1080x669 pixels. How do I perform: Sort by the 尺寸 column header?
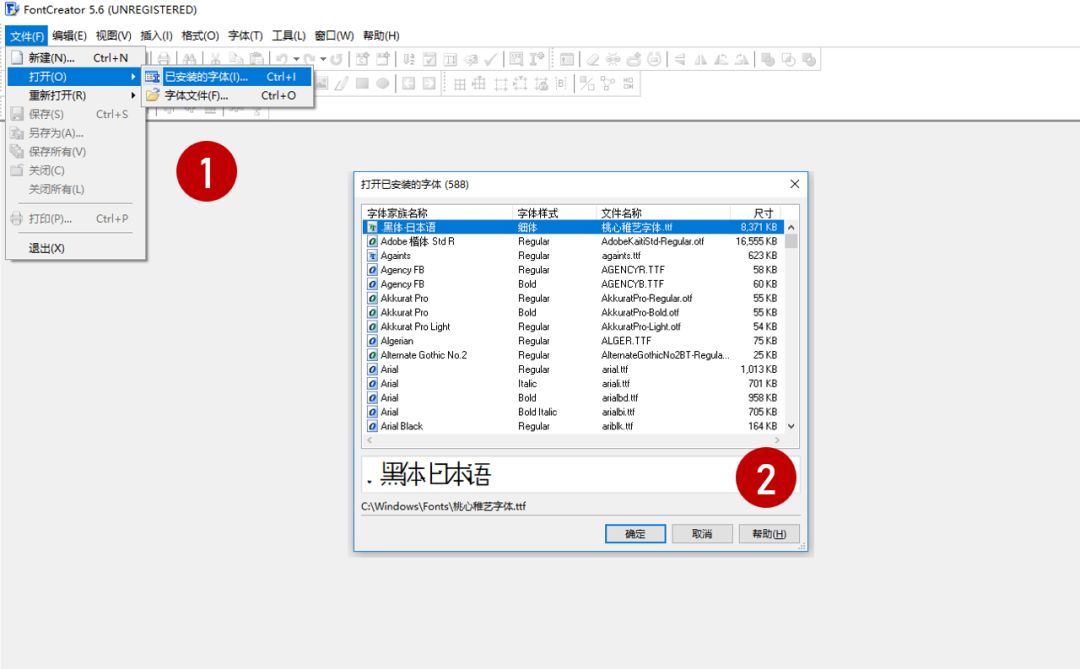tap(756, 213)
